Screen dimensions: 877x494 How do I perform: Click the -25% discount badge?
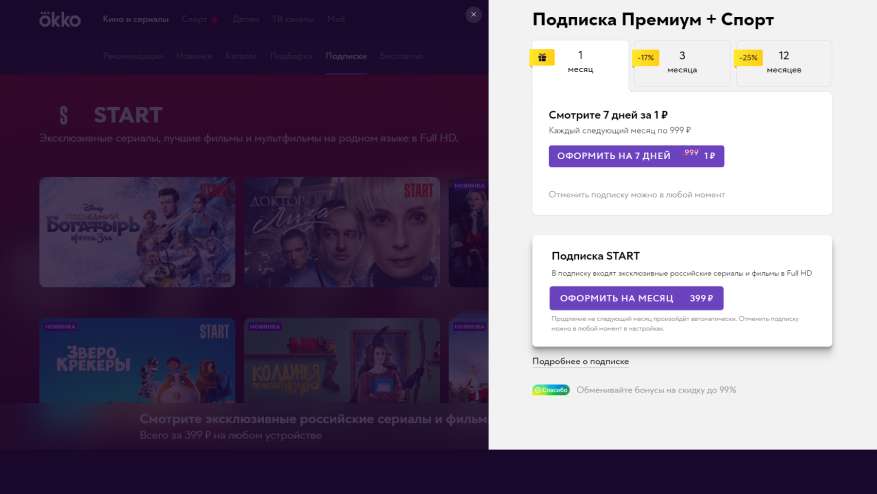[748, 58]
